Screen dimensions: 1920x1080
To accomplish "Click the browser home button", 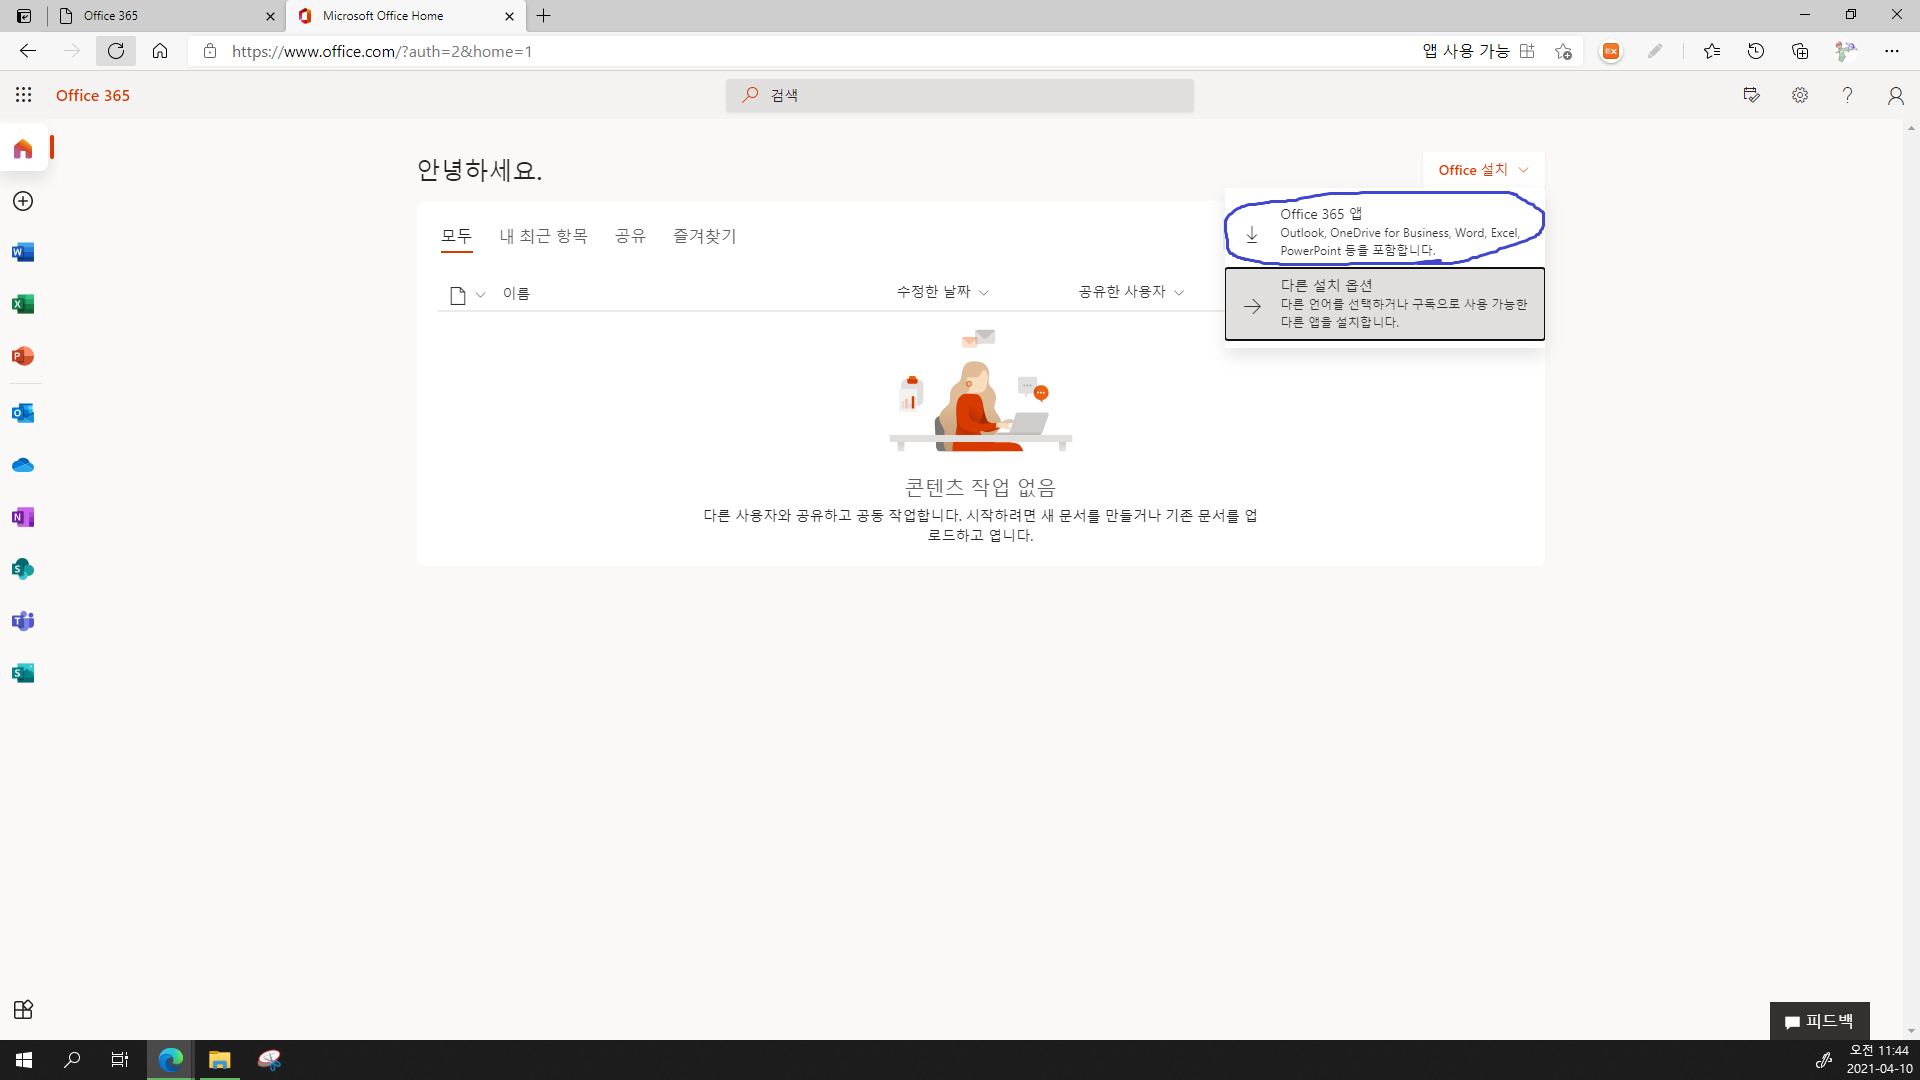I will pyautogui.click(x=160, y=51).
